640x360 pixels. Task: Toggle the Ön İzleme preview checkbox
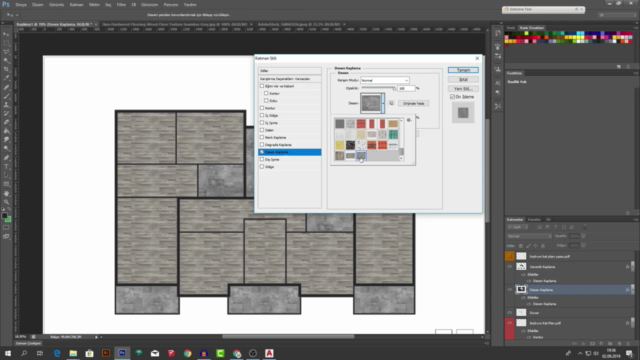[x=452, y=97]
